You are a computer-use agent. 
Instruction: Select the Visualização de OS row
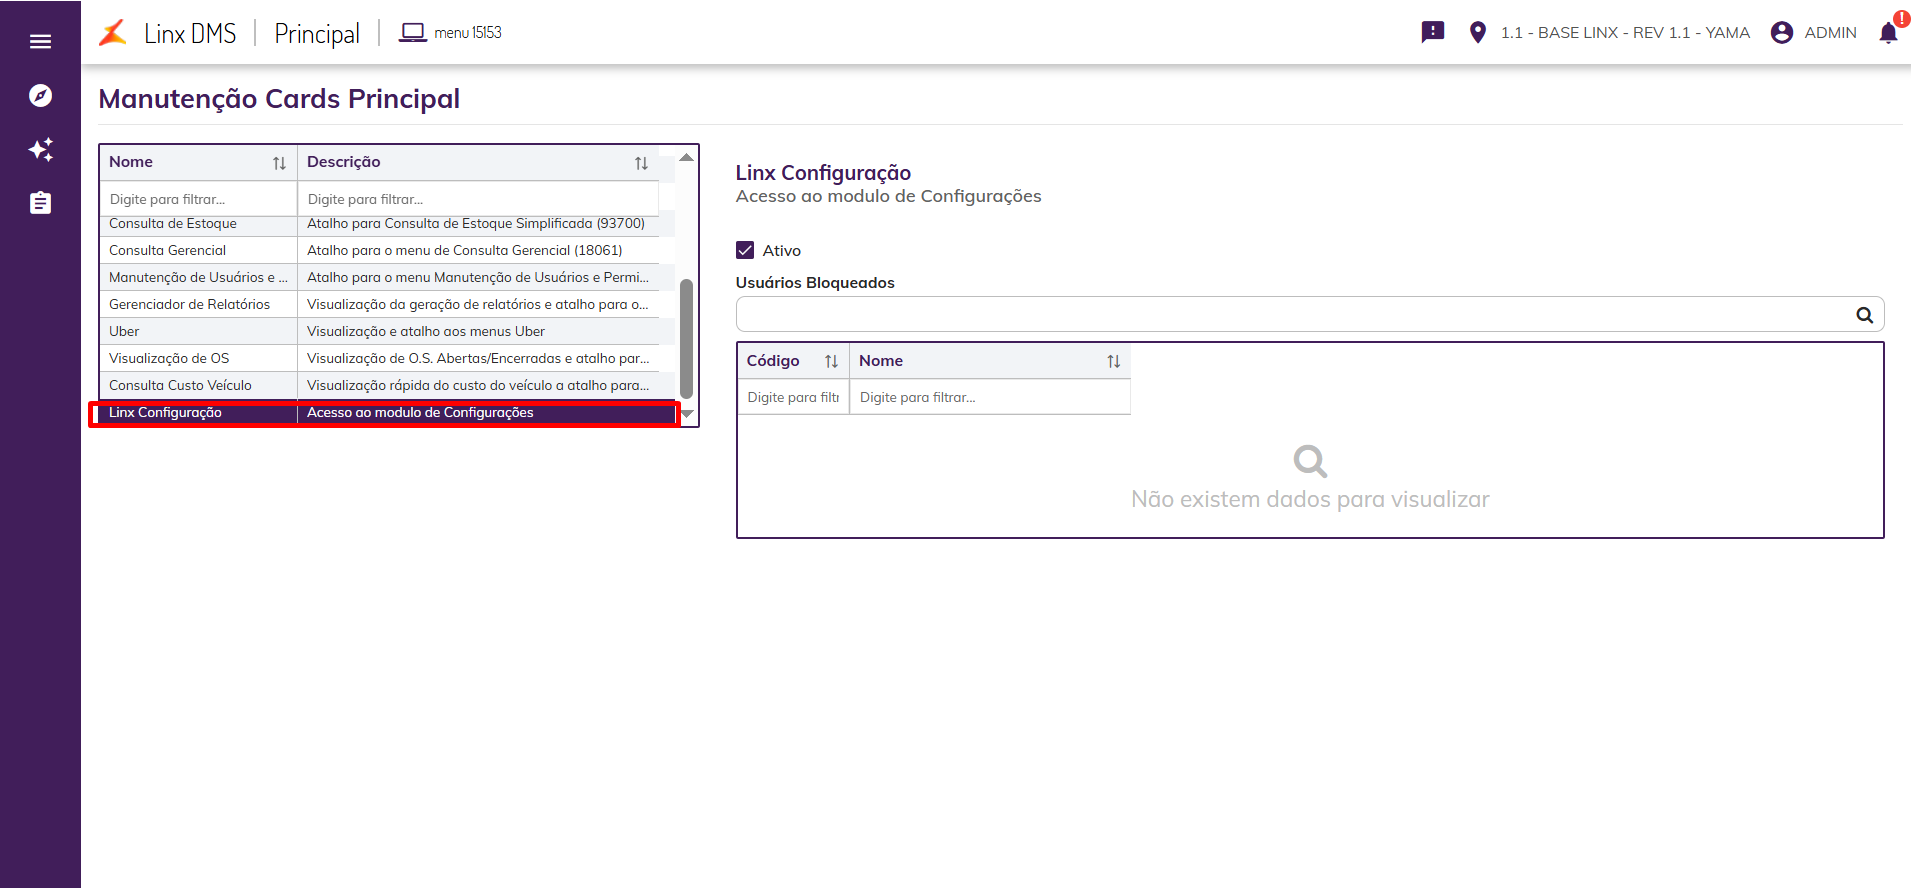(386, 358)
